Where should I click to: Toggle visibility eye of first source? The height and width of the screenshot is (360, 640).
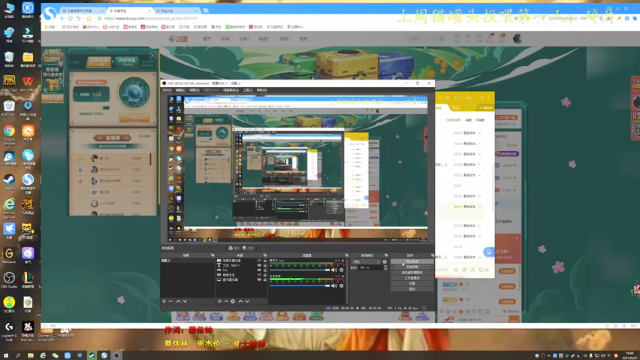click(x=259, y=260)
